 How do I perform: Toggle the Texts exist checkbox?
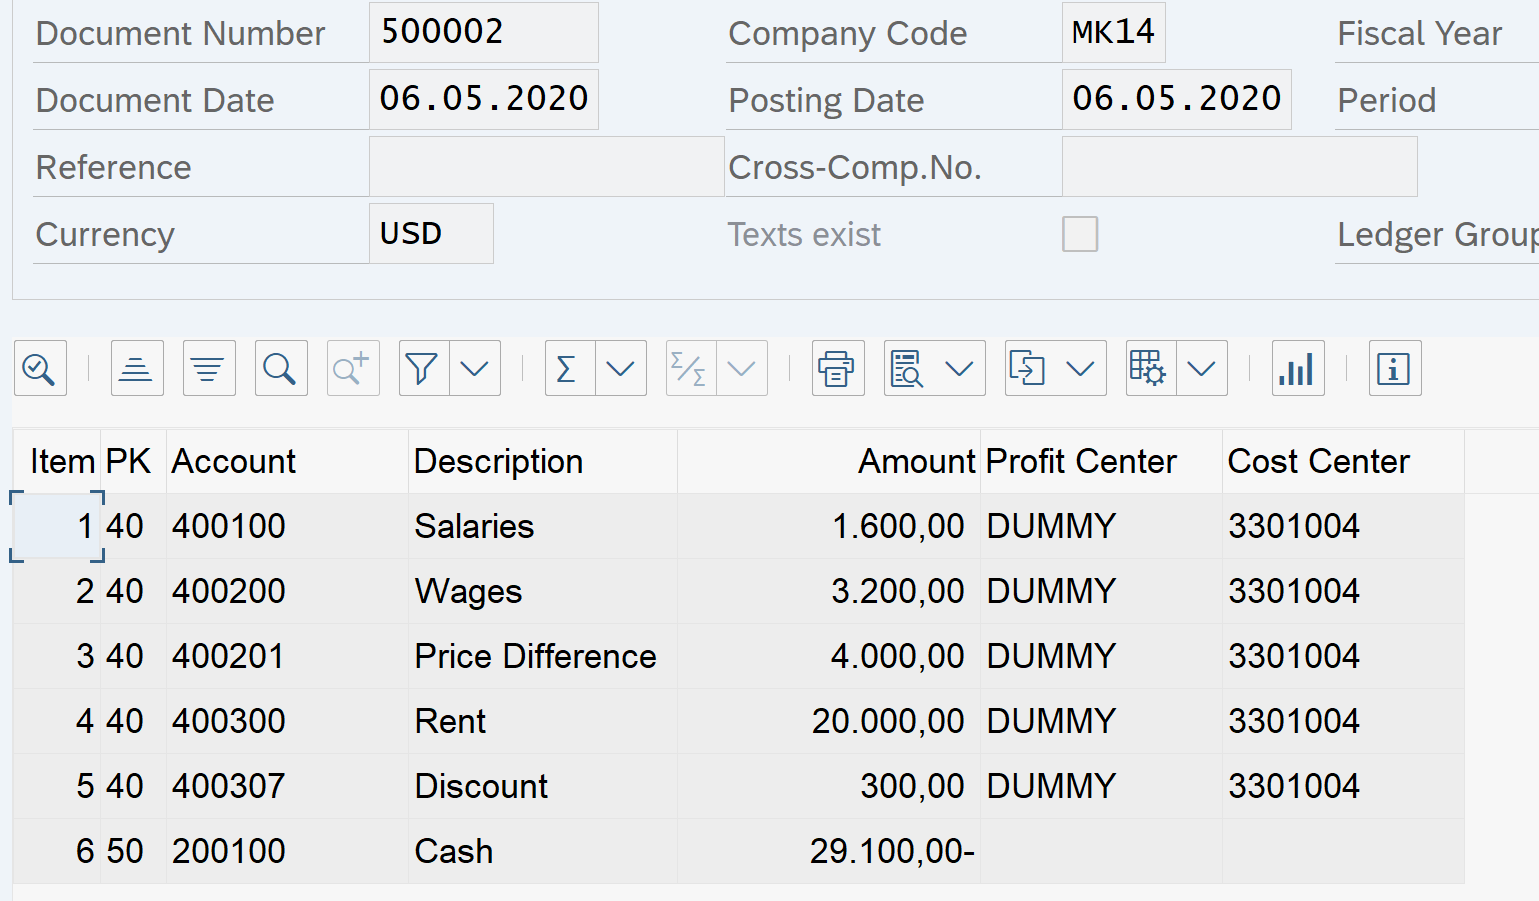click(x=1079, y=234)
